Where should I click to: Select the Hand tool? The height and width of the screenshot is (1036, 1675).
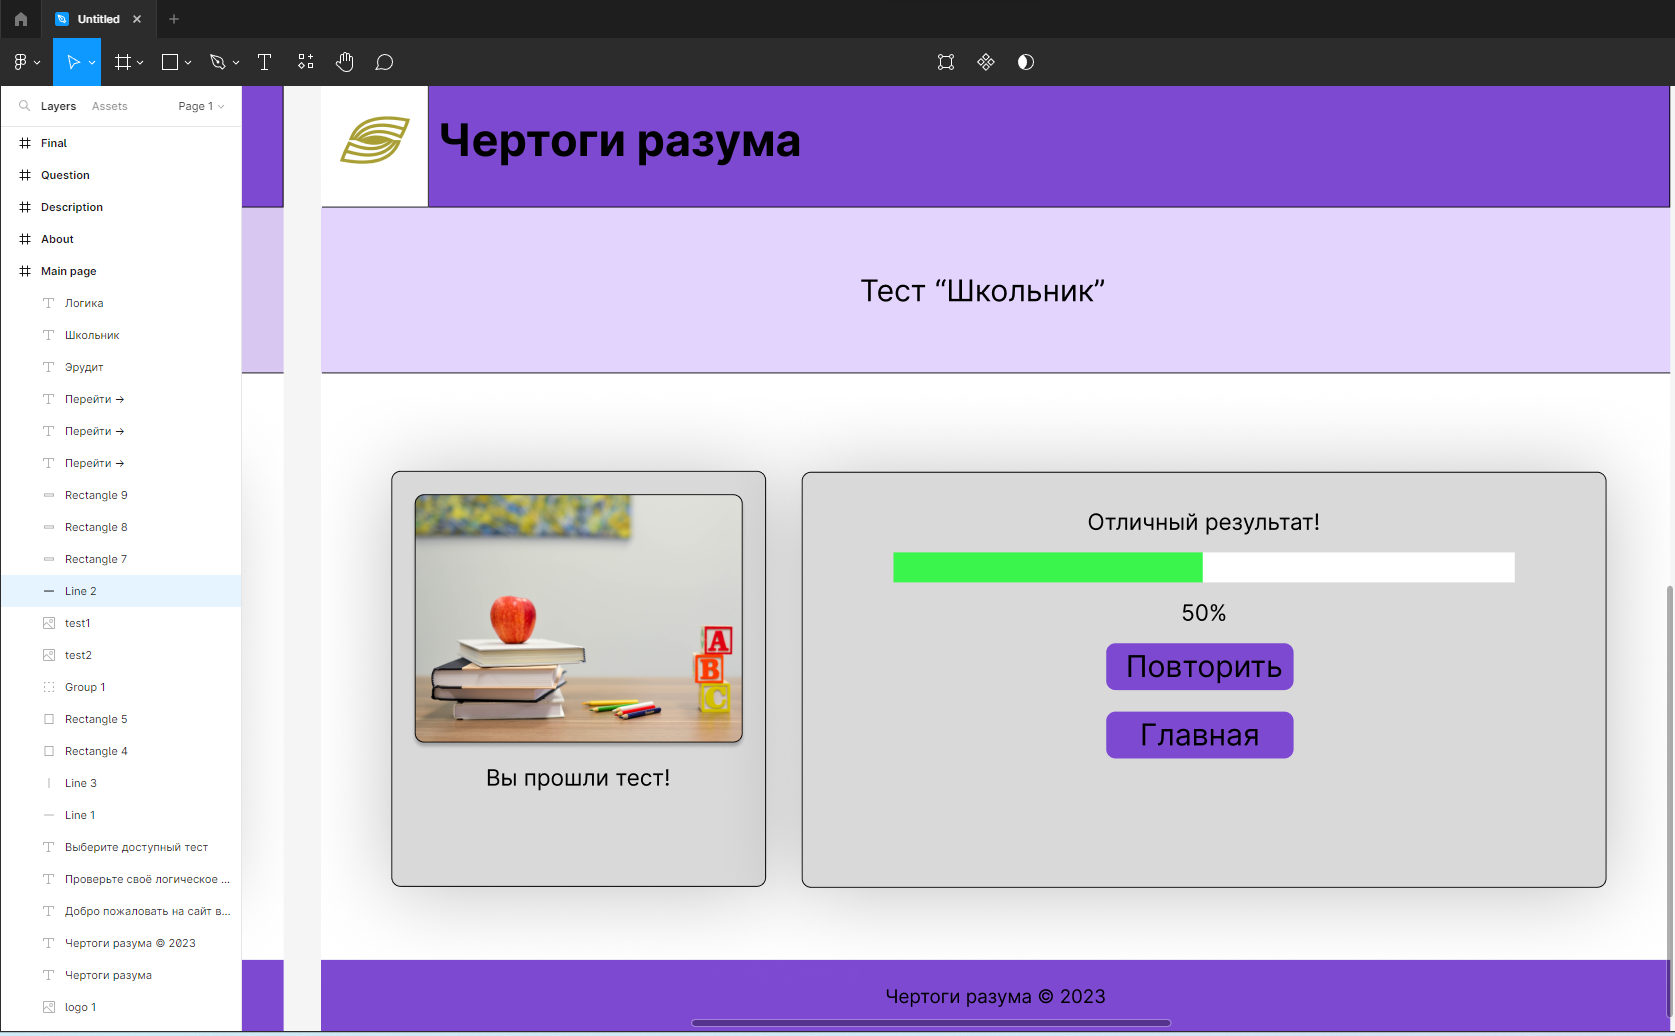(345, 62)
